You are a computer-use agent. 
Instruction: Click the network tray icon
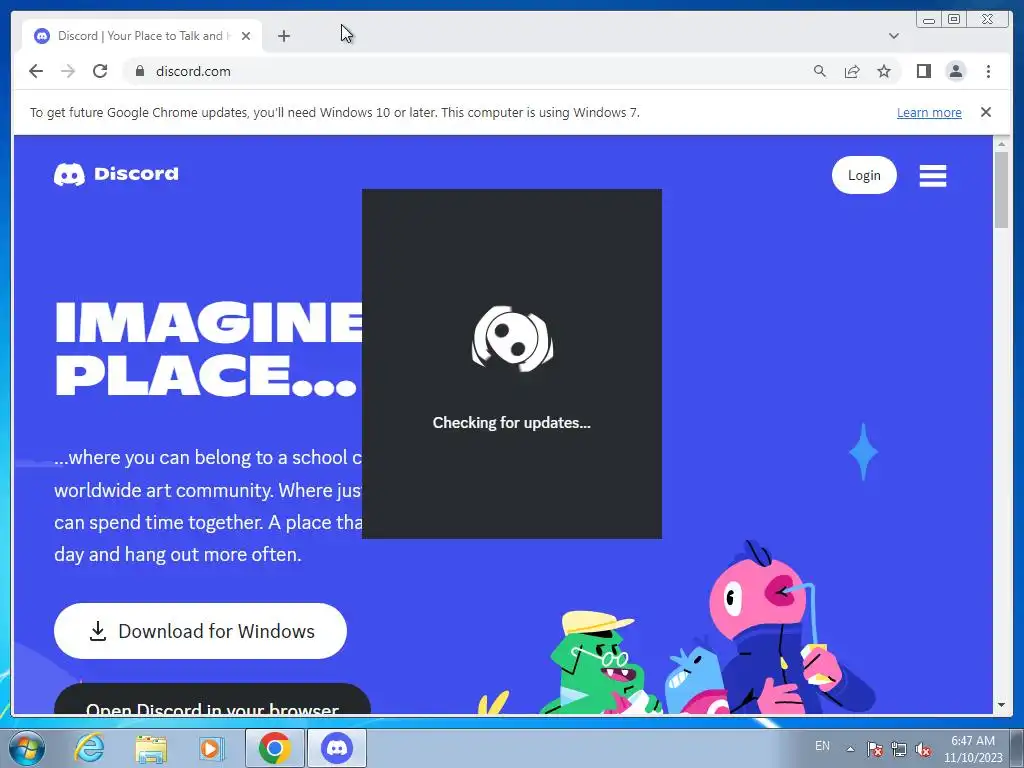pyautogui.click(x=899, y=749)
